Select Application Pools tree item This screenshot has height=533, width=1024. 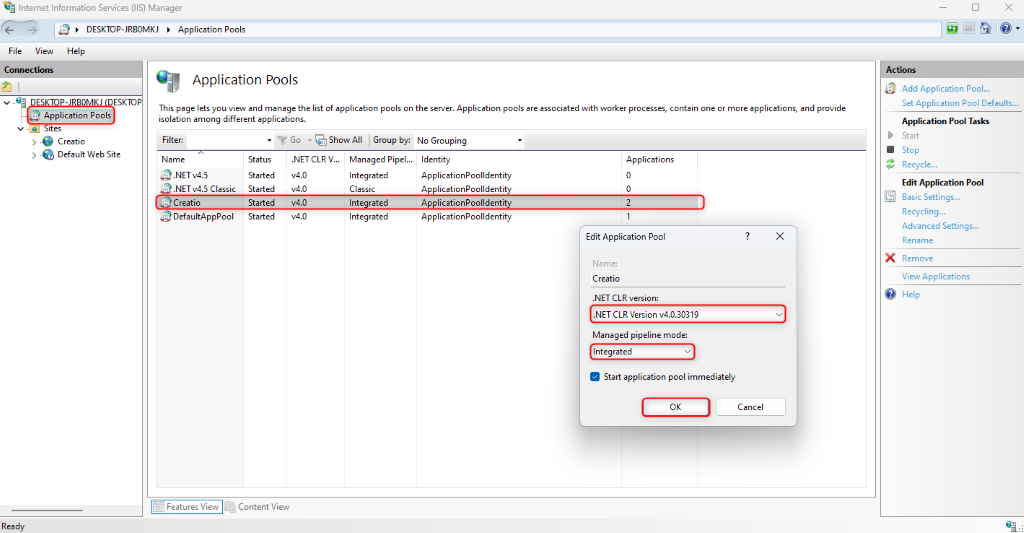77,115
